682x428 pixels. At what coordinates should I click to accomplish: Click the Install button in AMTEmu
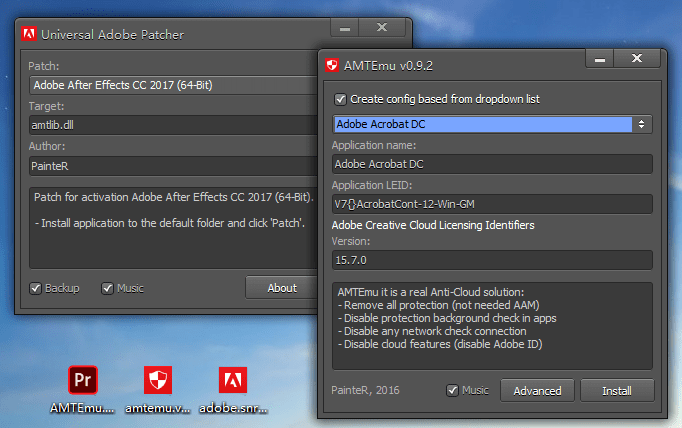click(617, 391)
